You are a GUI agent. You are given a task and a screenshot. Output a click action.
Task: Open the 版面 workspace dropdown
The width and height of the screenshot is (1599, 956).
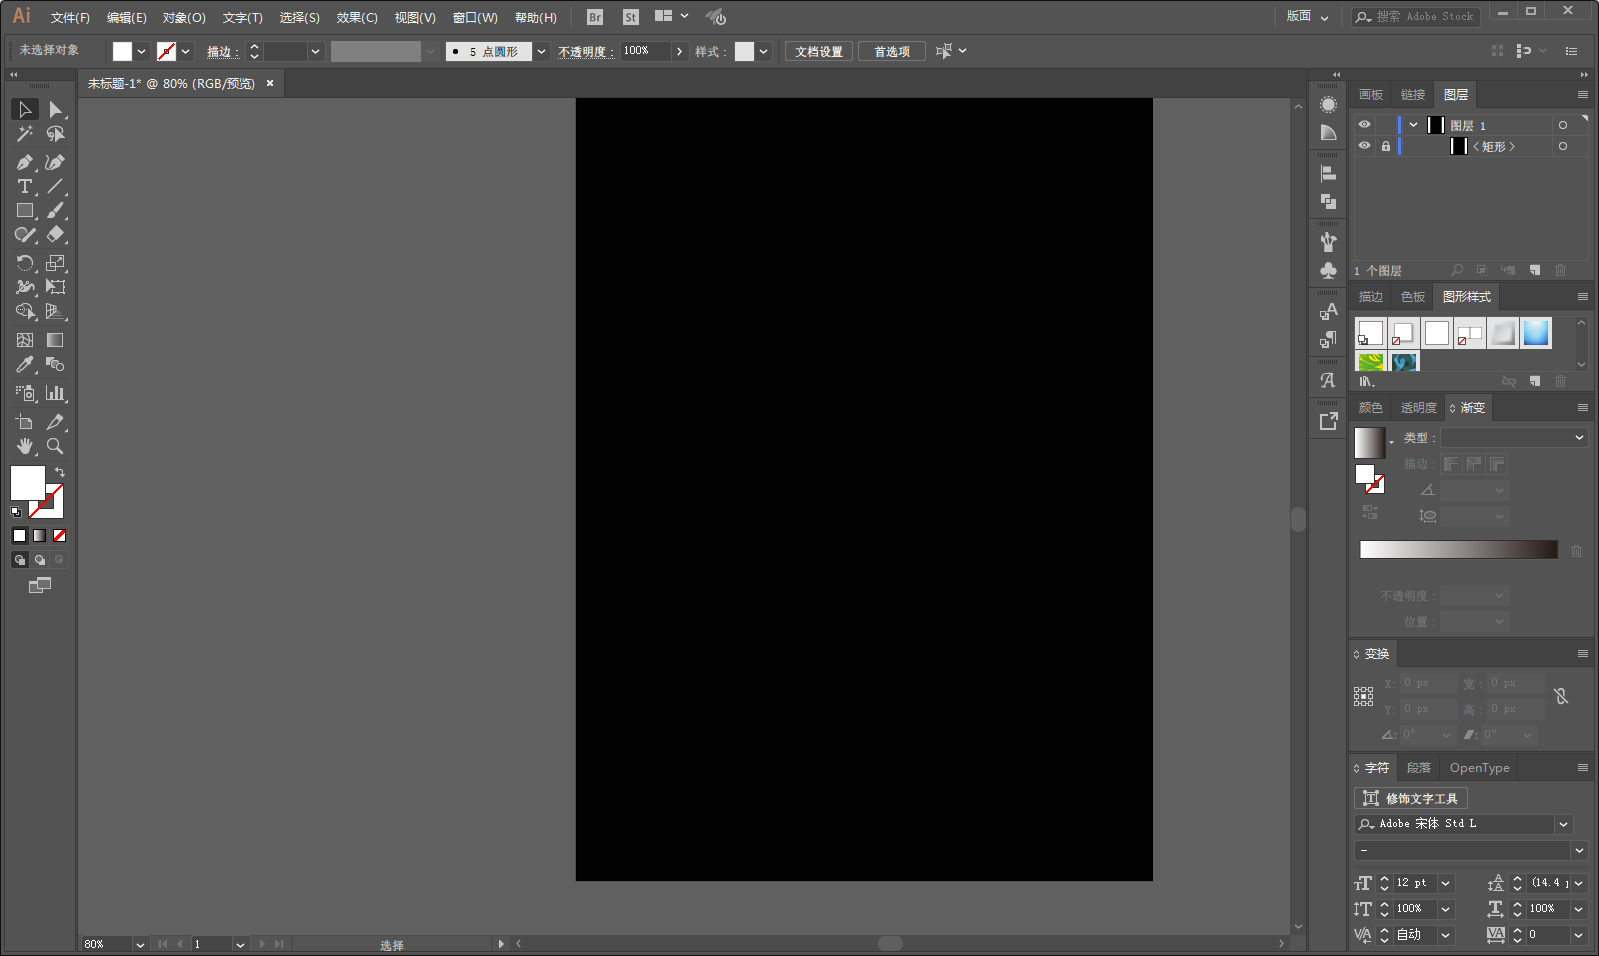pyautogui.click(x=1307, y=17)
